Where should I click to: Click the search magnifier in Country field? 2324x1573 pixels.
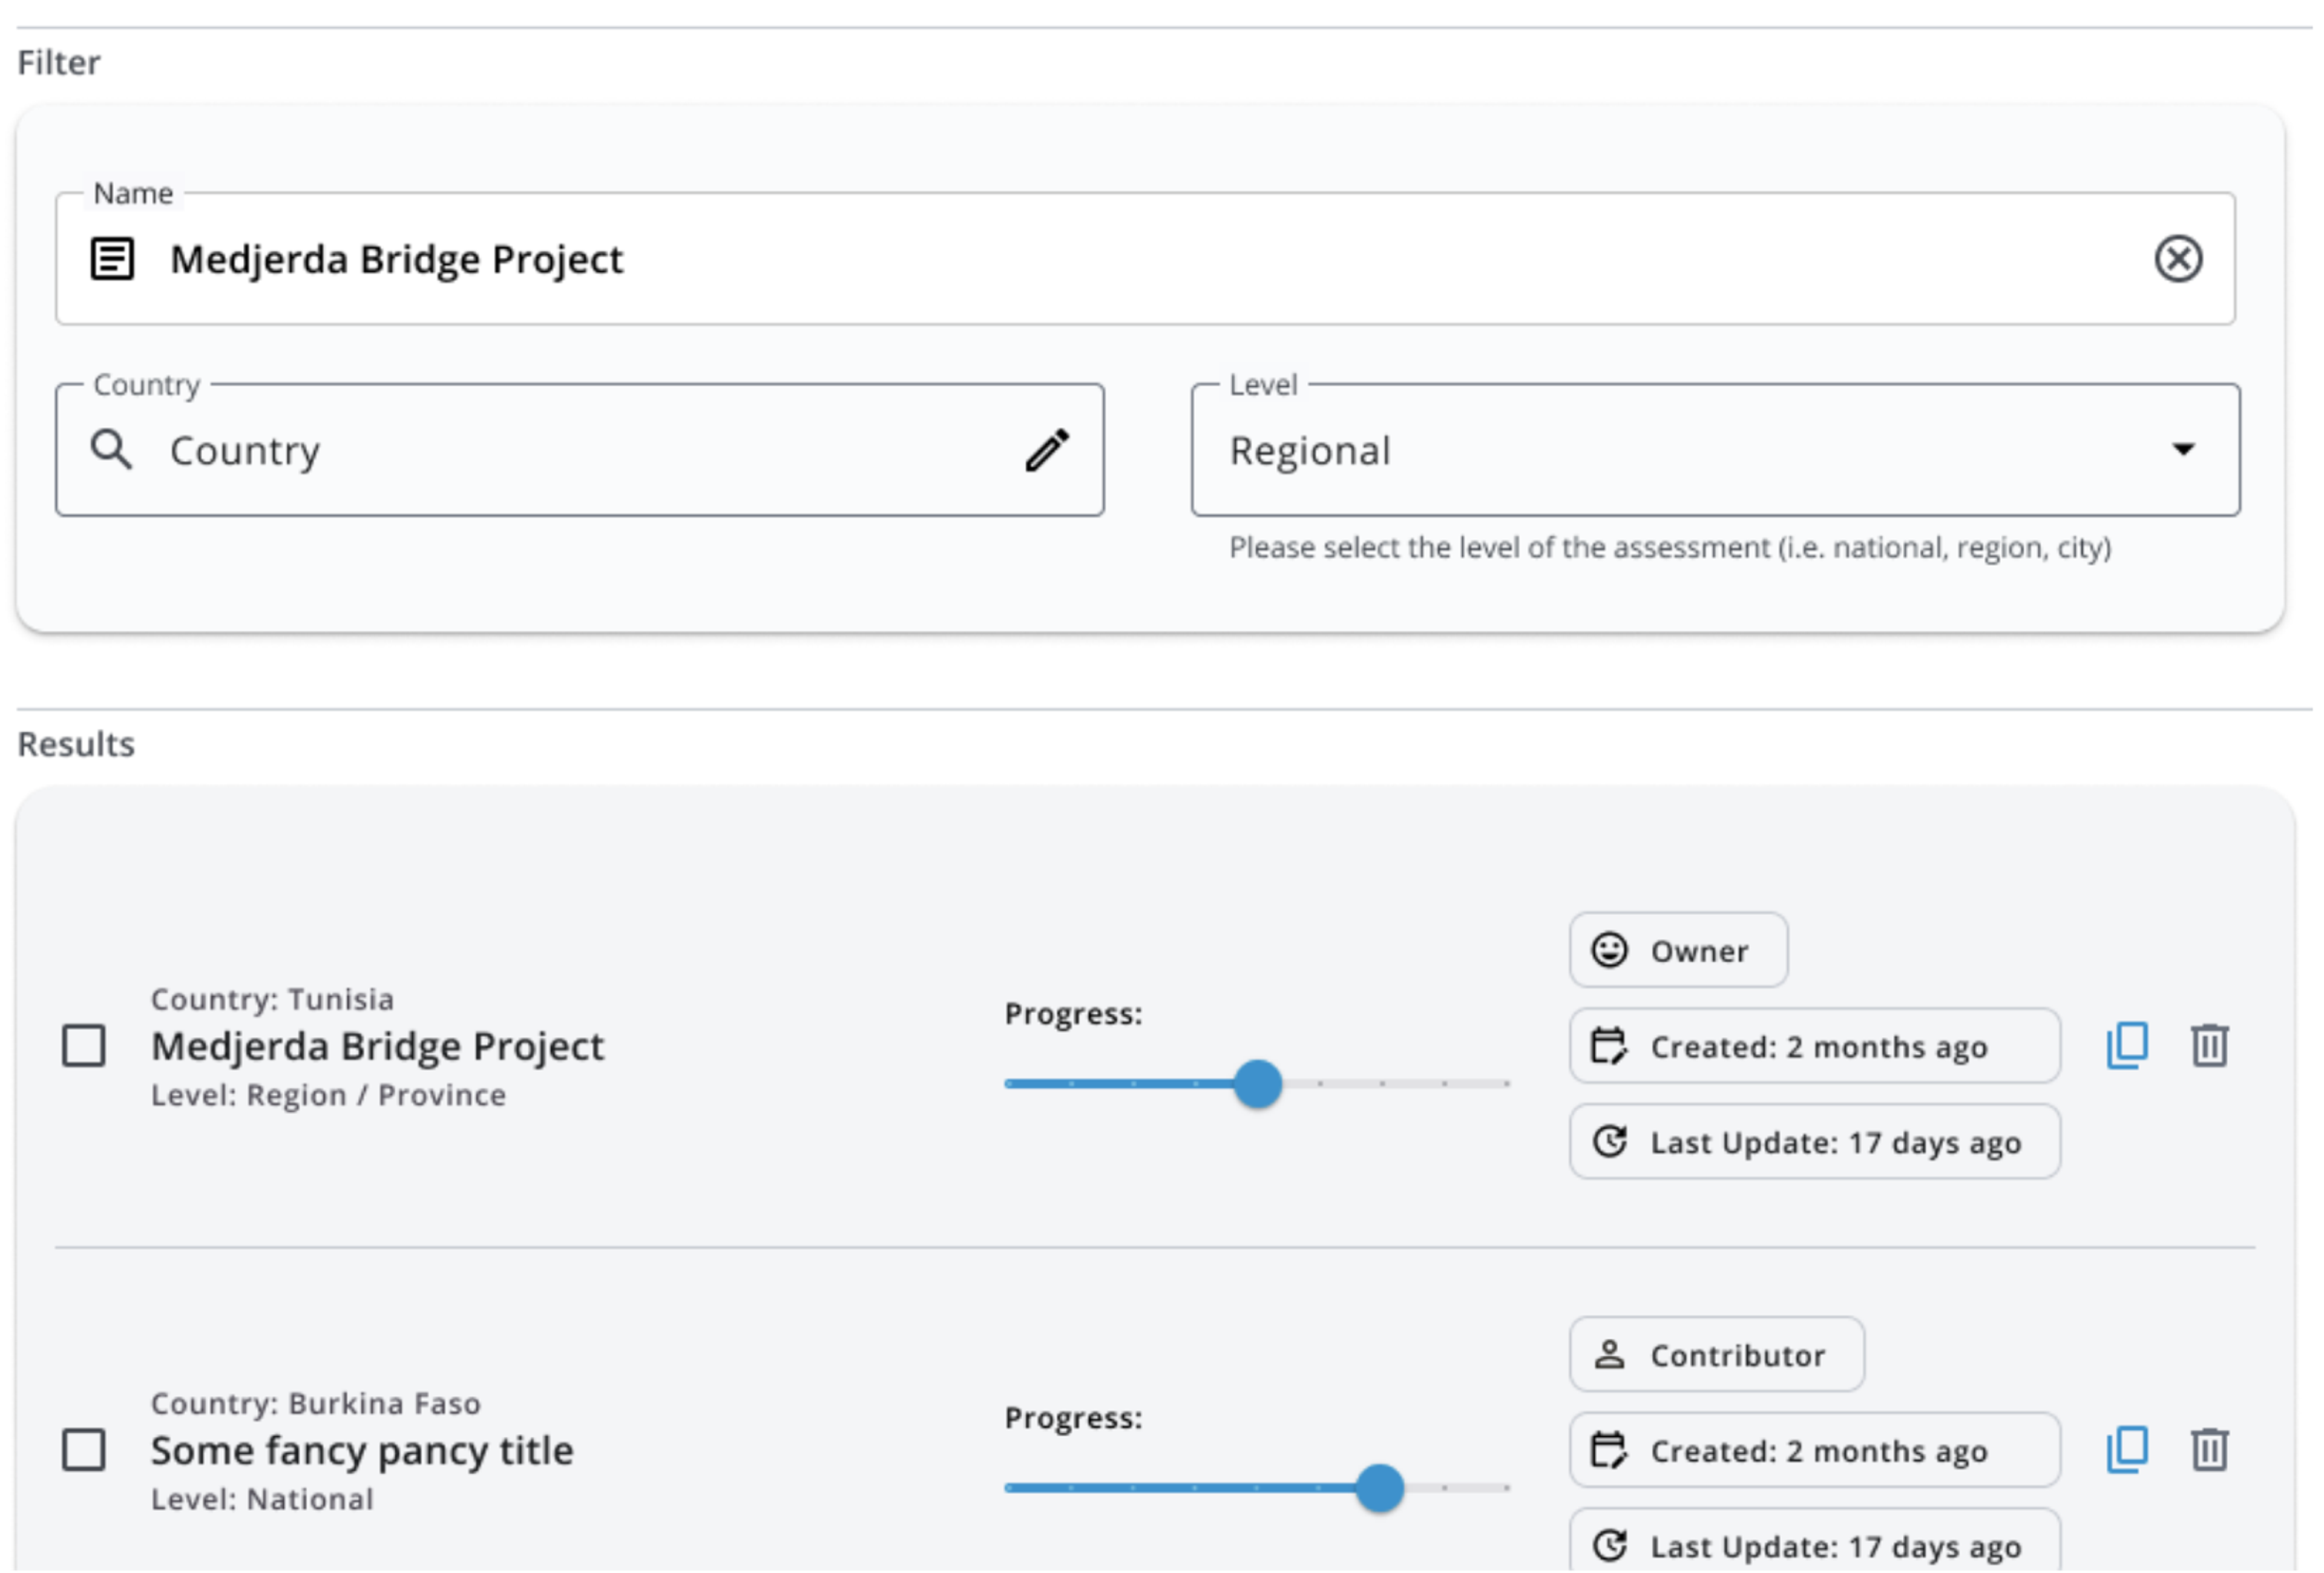(x=111, y=450)
